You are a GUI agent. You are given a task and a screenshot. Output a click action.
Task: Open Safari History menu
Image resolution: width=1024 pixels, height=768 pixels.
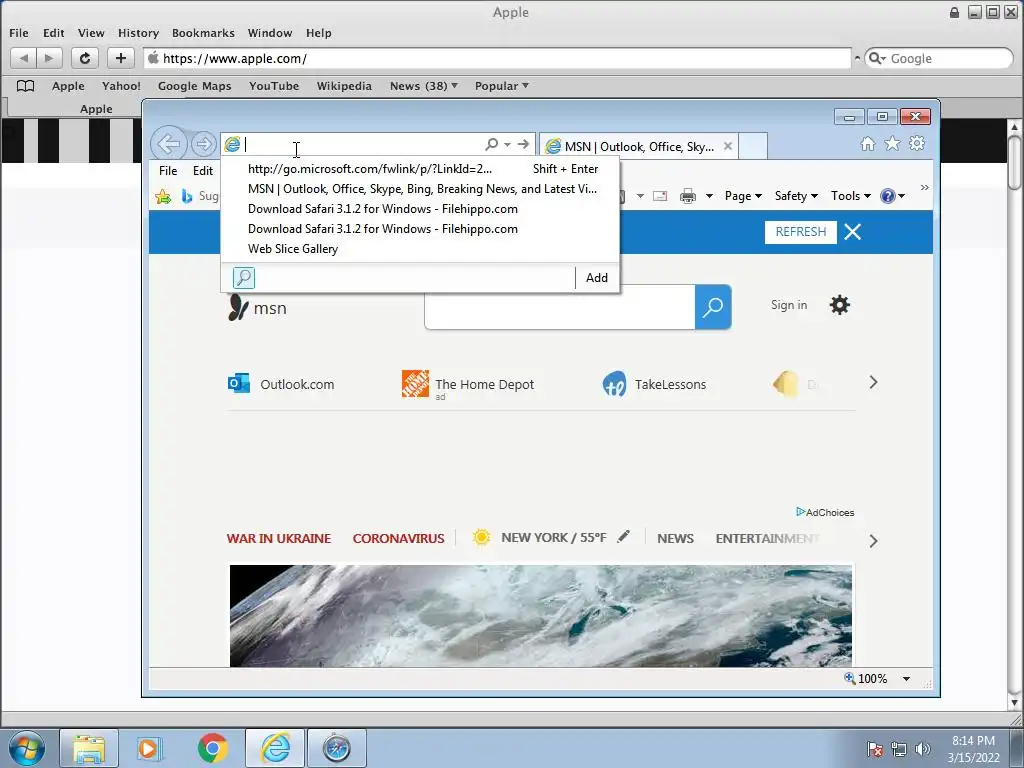138,33
